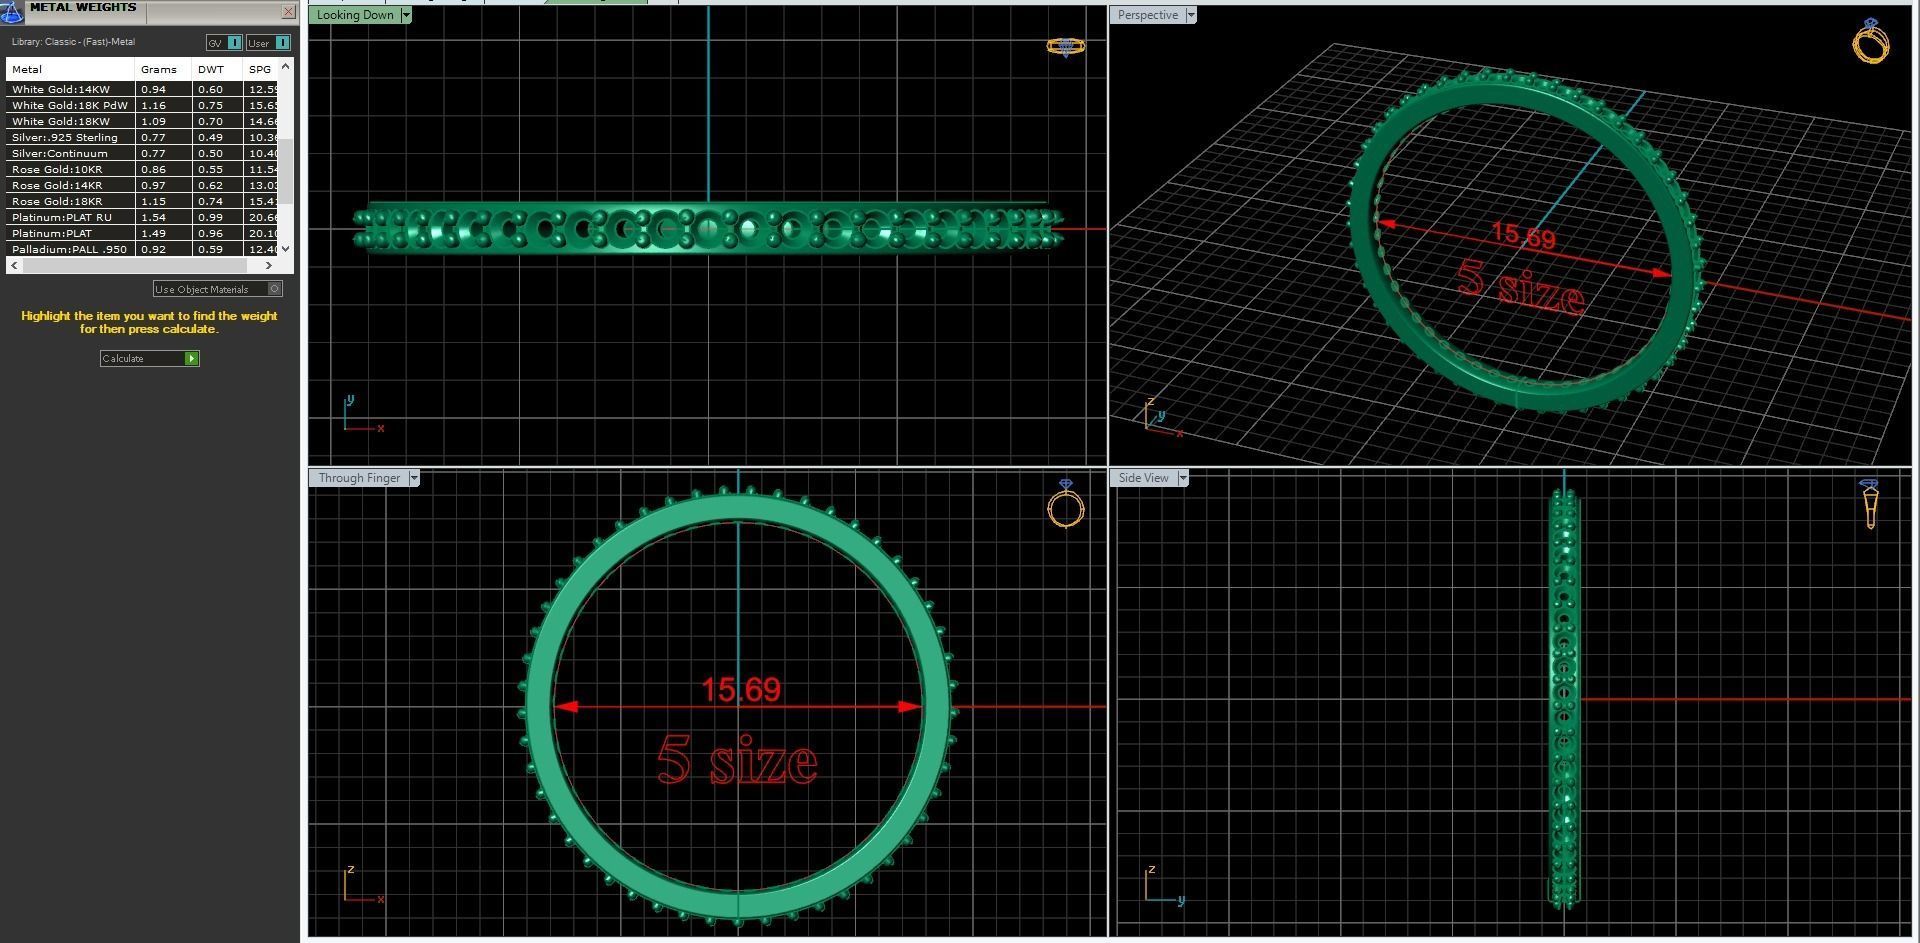Toggle the GV library switch
Screen dimensions: 1920x943
224,42
